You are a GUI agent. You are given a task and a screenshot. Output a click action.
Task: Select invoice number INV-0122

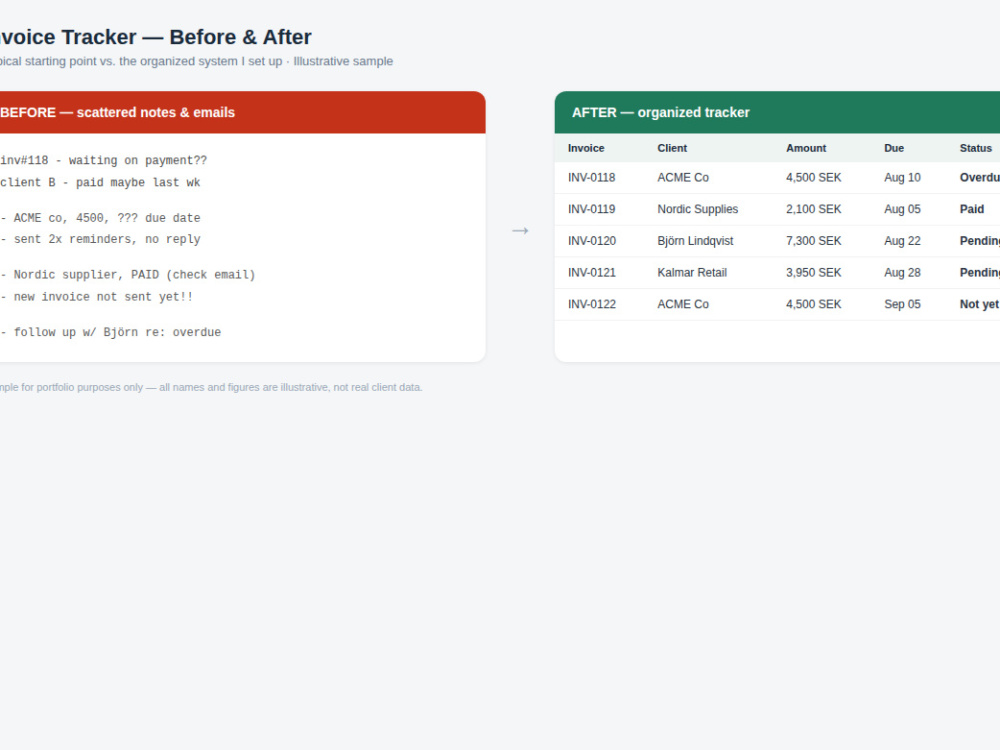pos(592,304)
